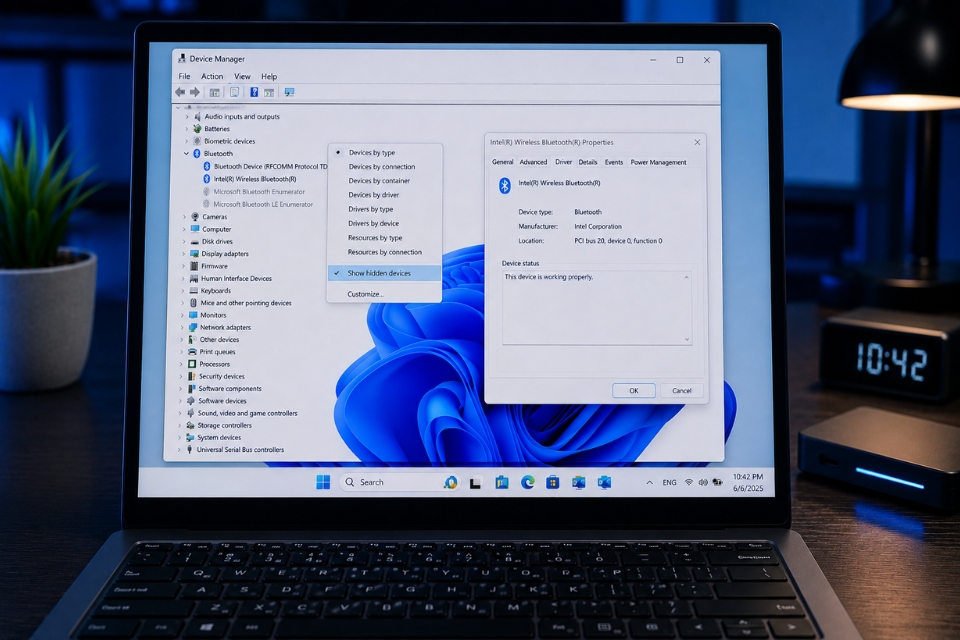Collapse the Bluetooth category
The image size is (960, 640).
click(186, 154)
